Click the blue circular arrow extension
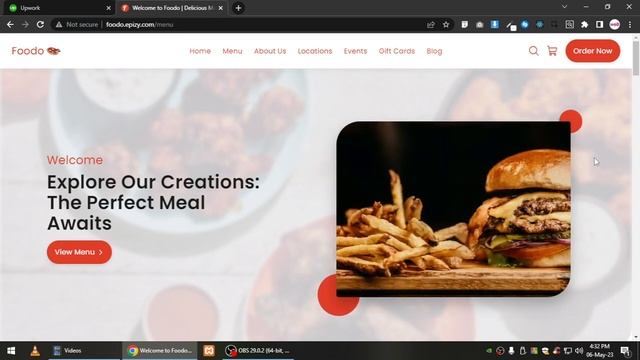 [x=525, y=24]
